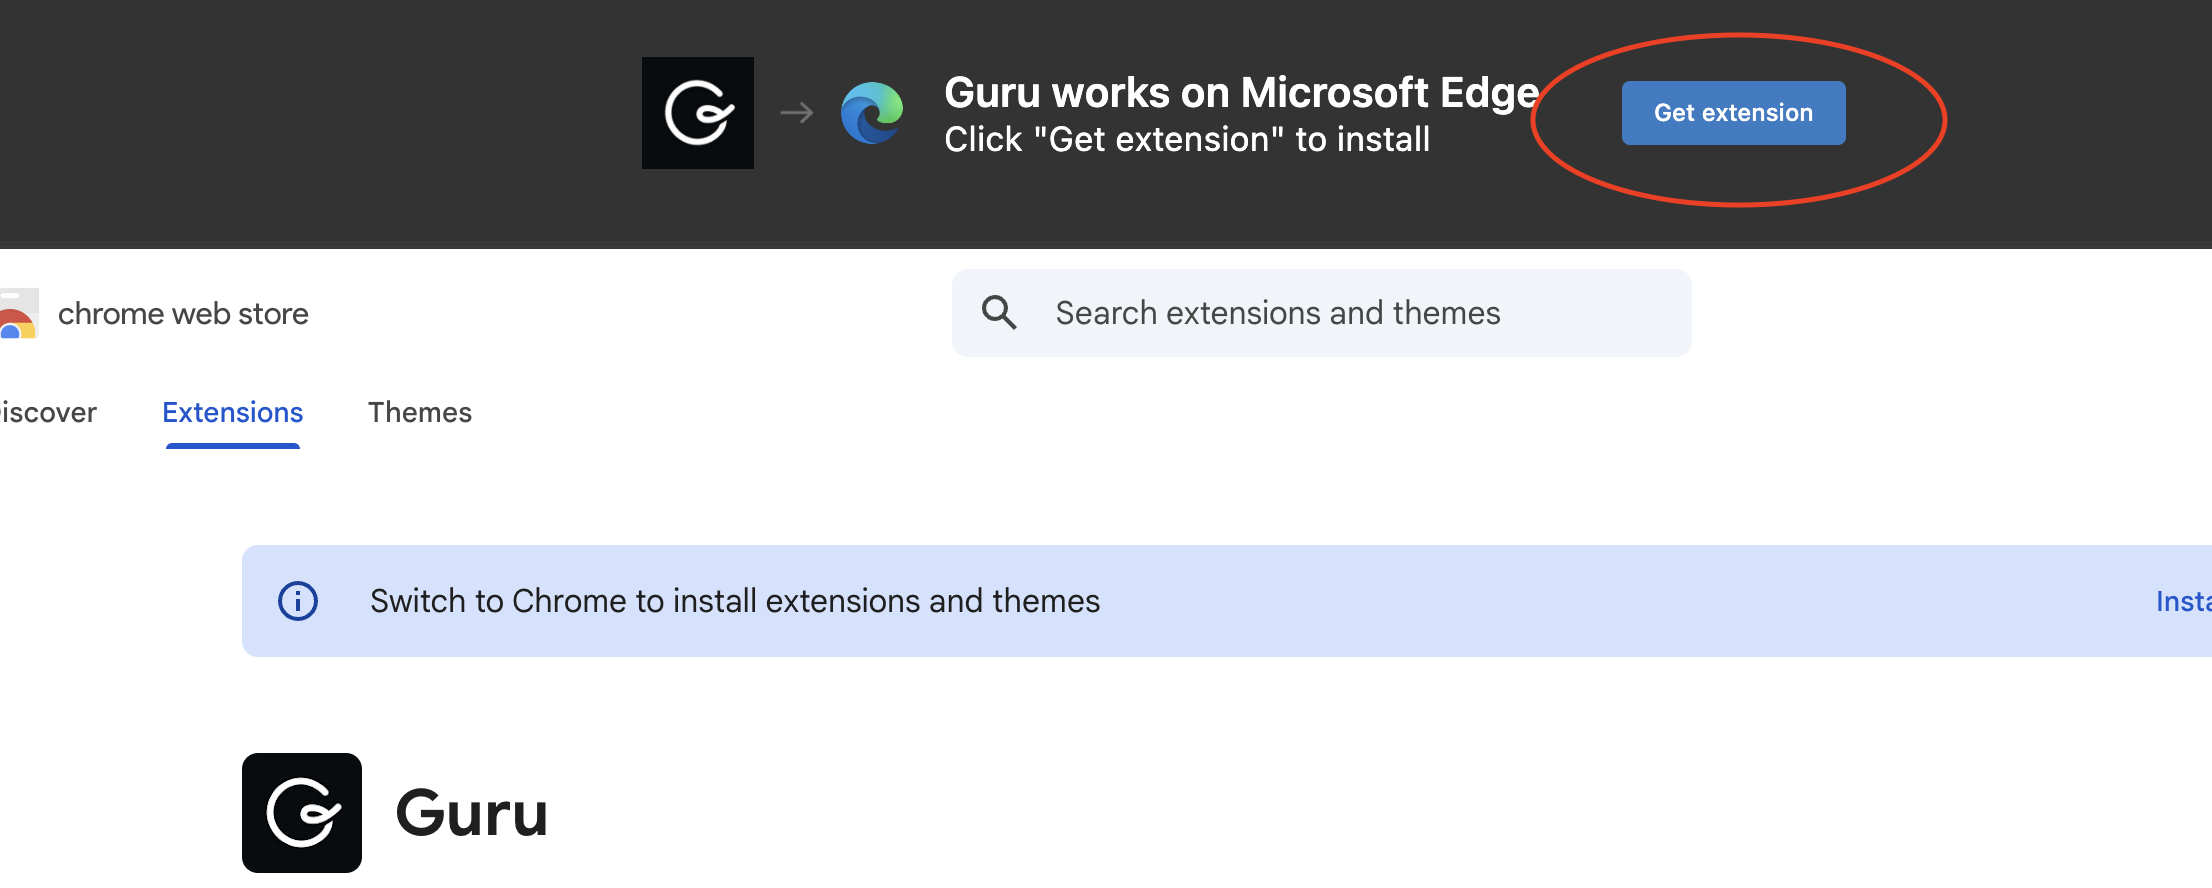Click the Microsoft Edge logo icon

[872, 113]
